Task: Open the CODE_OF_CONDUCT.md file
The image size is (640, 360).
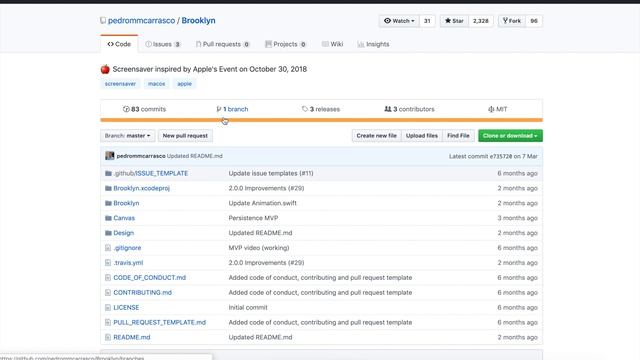Action: pyautogui.click(x=149, y=278)
